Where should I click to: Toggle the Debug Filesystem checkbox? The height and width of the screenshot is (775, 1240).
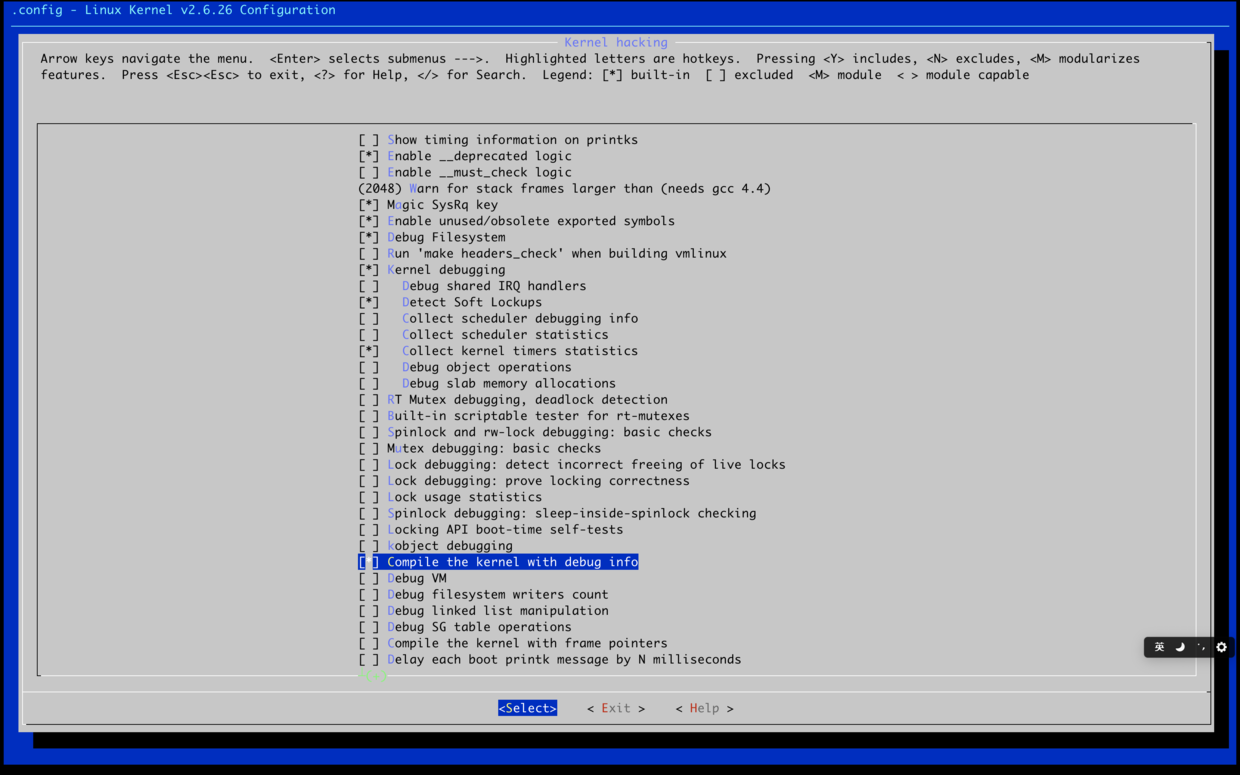369,237
